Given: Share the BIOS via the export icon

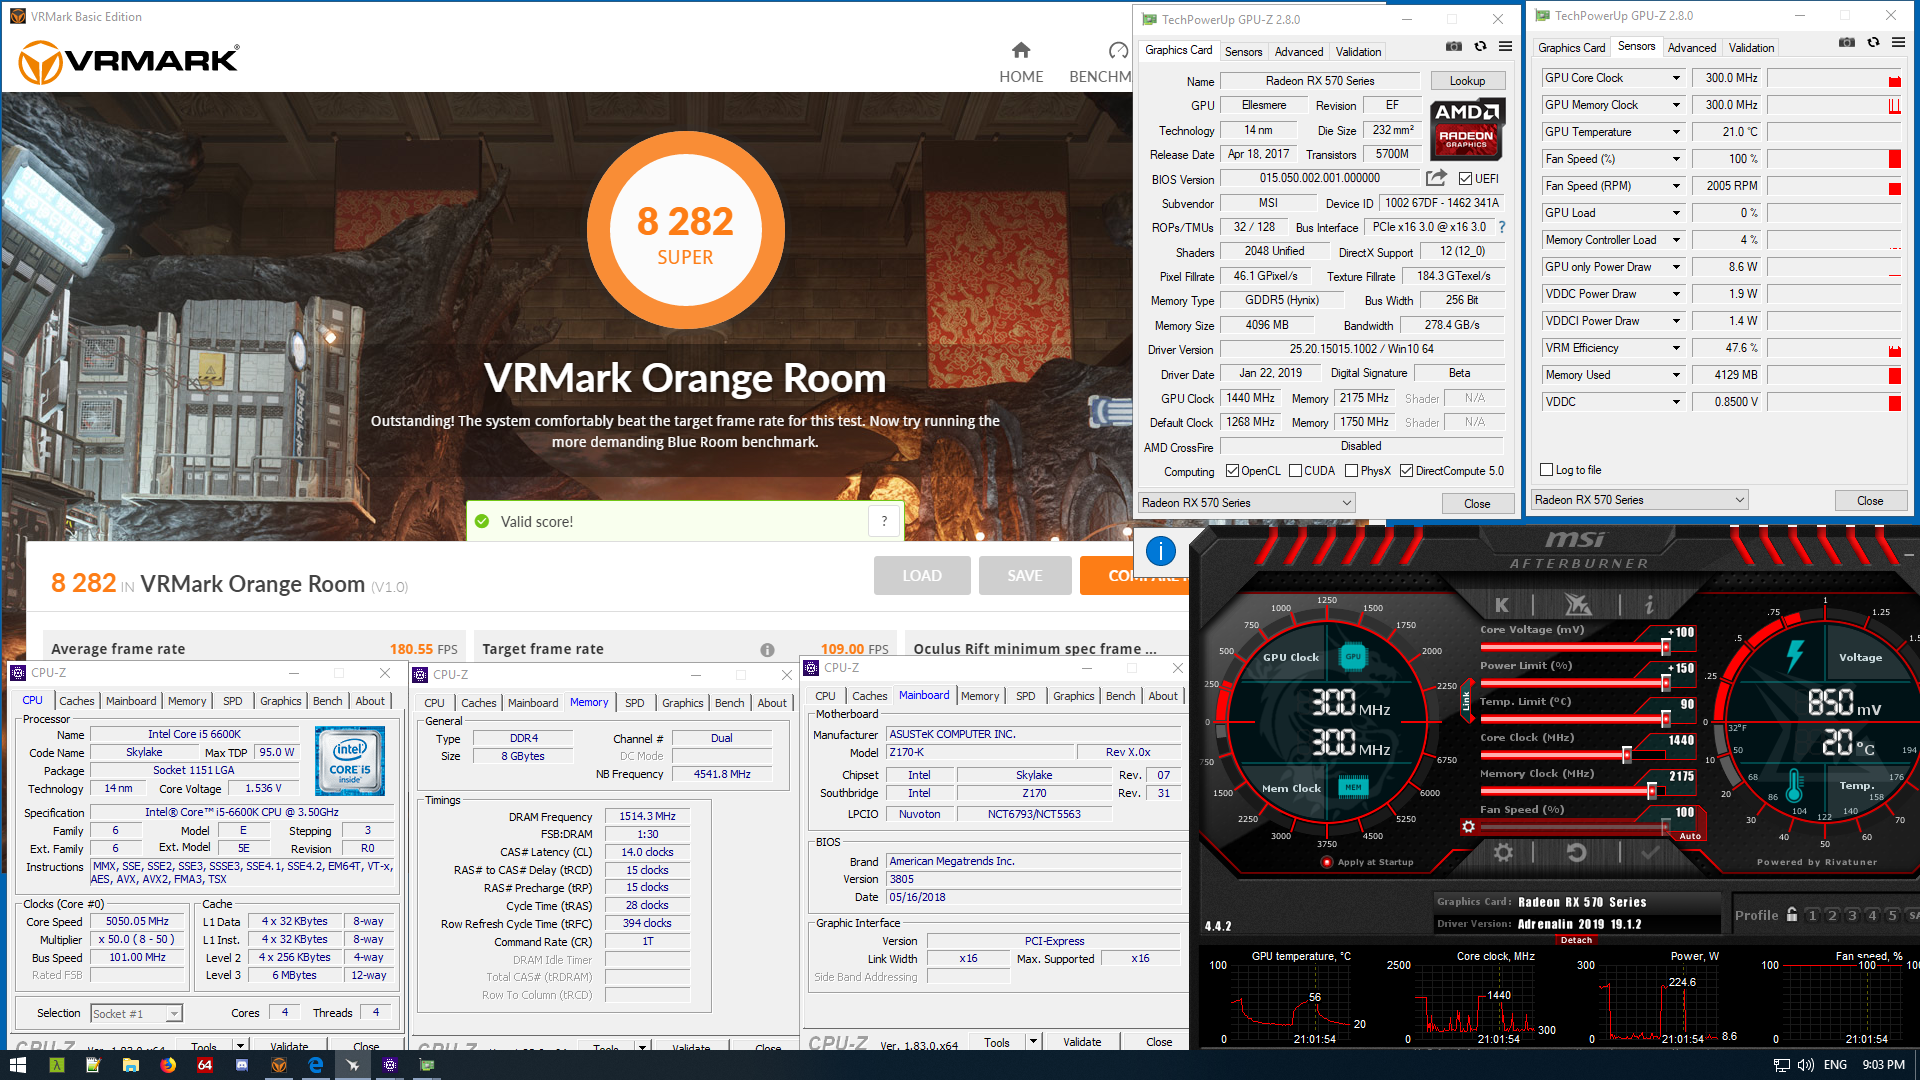Looking at the screenshot, I should (x=1436, y=178).
